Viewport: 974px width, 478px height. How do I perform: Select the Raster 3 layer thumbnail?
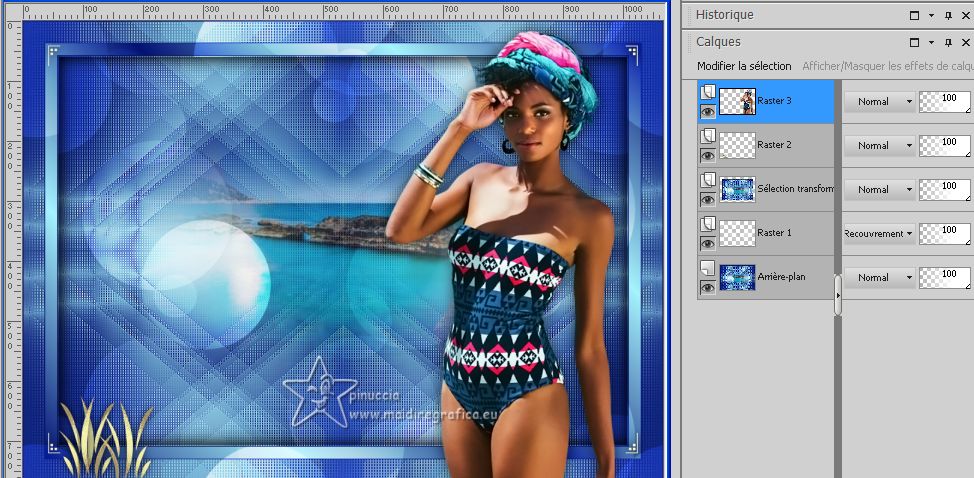click(x=737, y=101)
